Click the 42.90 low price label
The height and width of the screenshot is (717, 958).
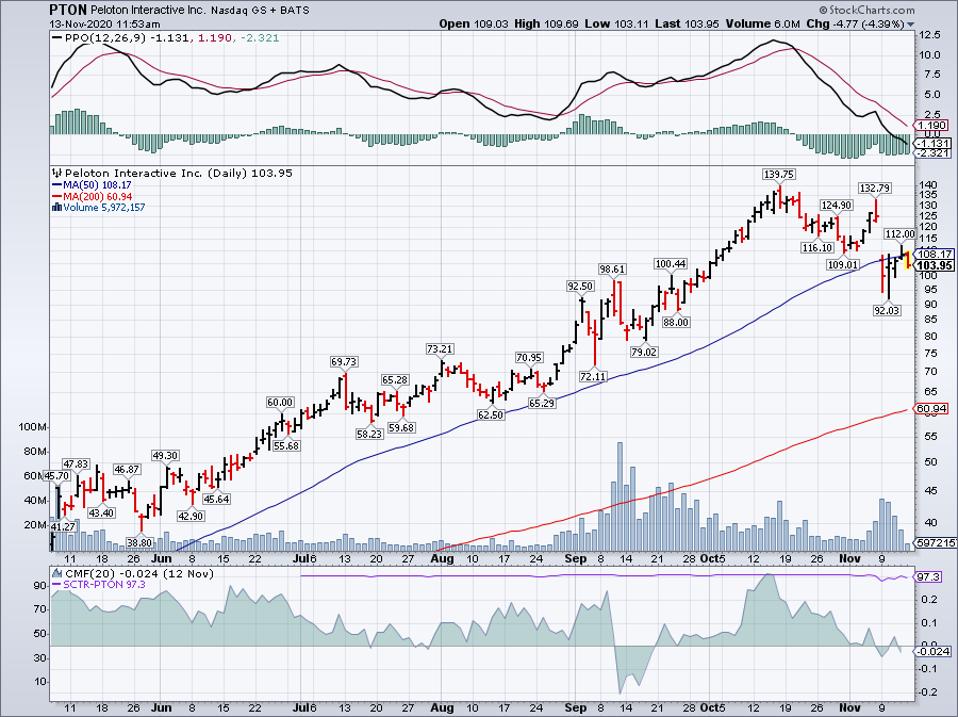[191, 516]
